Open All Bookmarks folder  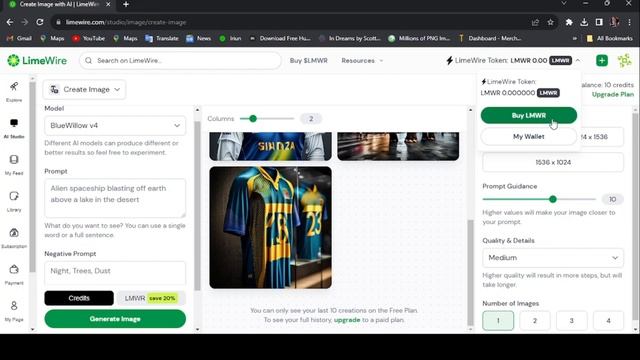[609, 38]
